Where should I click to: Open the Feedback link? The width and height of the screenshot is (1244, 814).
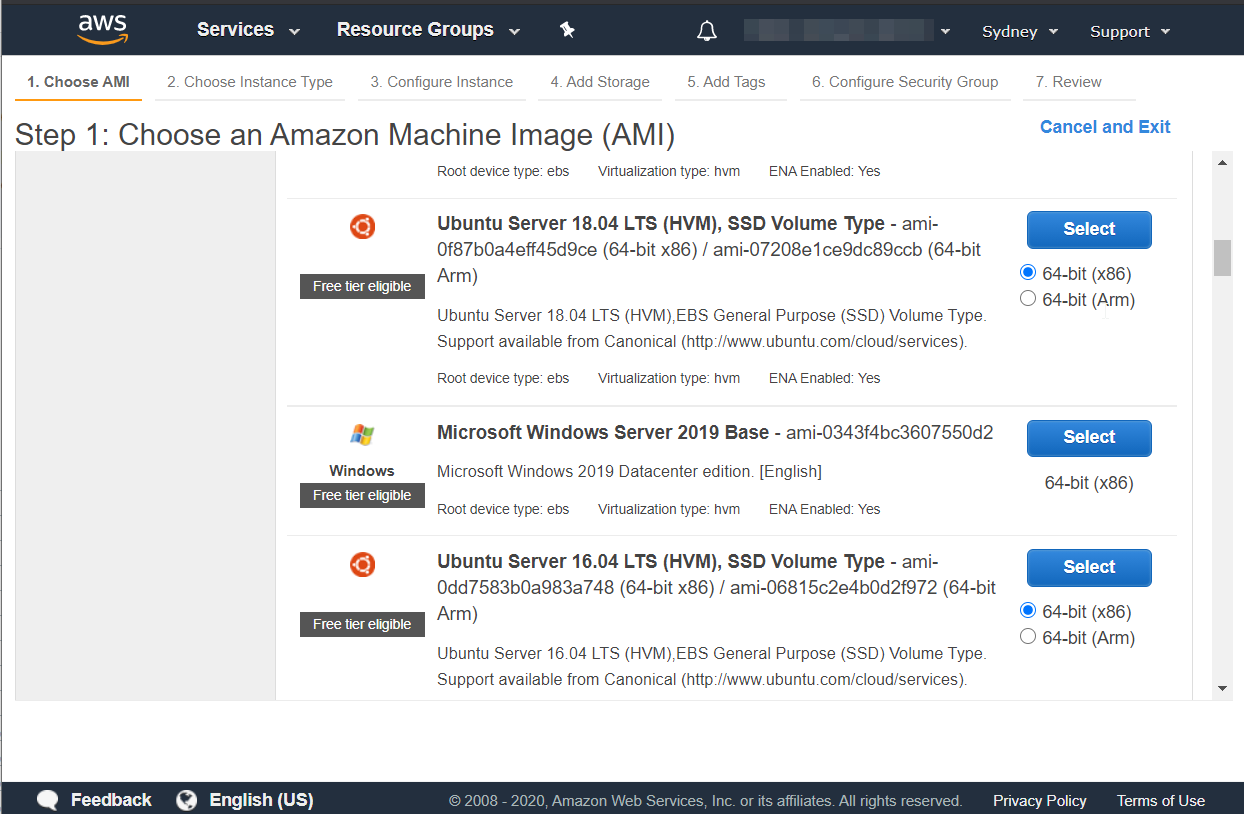tap(111, 800)
